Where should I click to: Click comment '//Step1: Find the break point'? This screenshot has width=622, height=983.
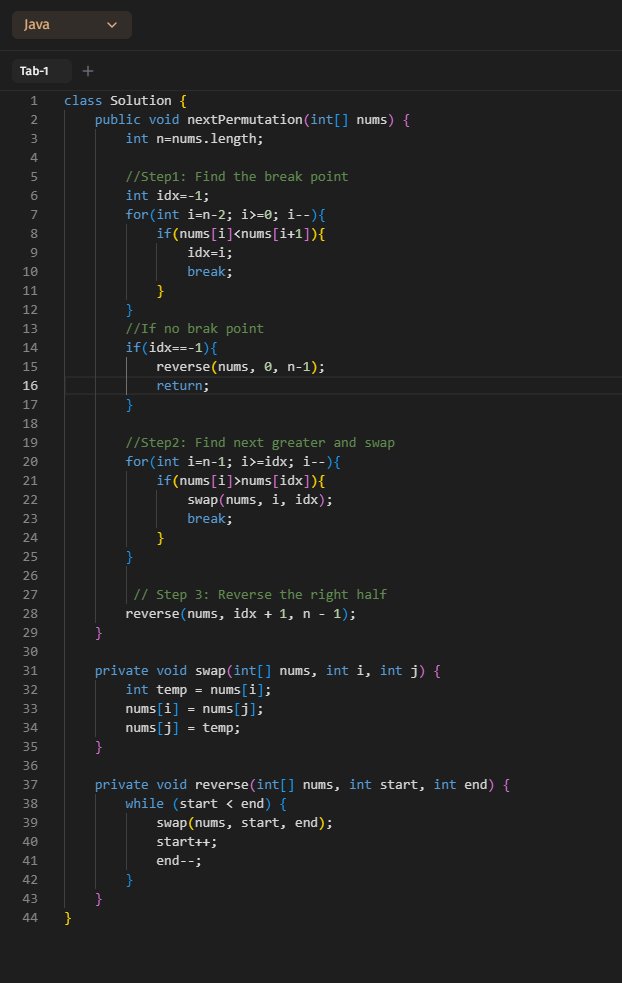[x=237, y=176]
